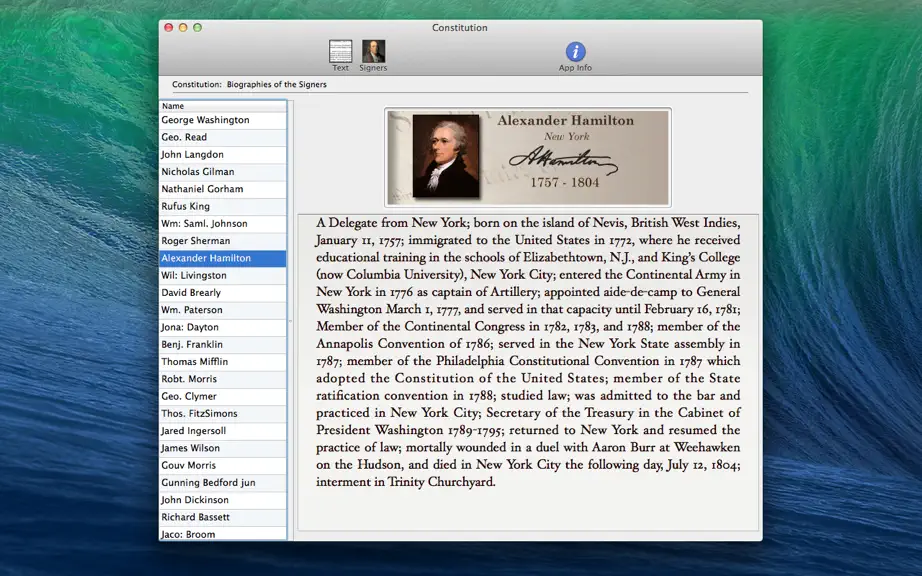The height and width of the screenshot is (576, 922).
Task: Click the Alexander Hamilton portrait card
Action: (527, 158)
